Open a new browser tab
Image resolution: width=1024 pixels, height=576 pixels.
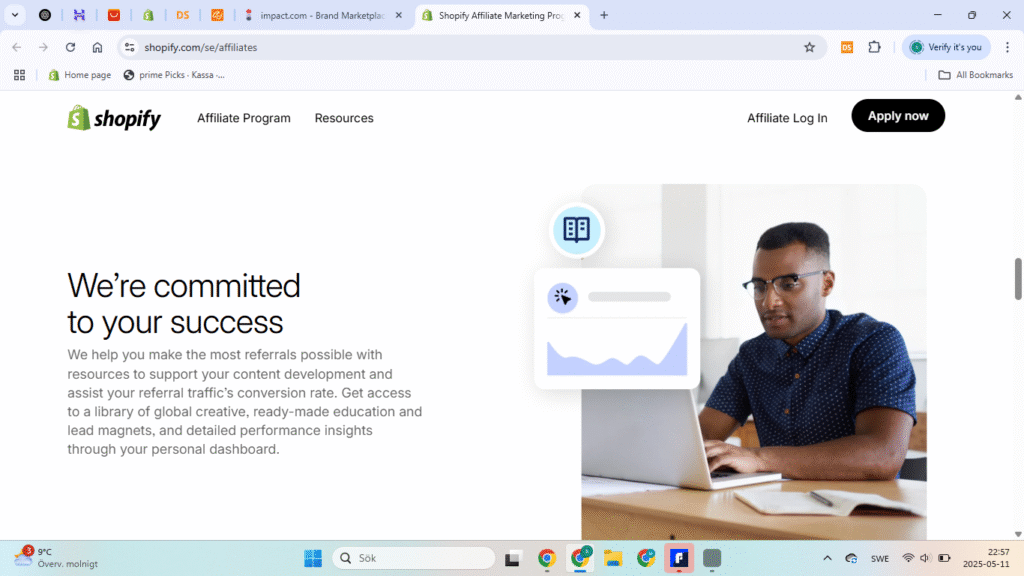pos(604,15)
